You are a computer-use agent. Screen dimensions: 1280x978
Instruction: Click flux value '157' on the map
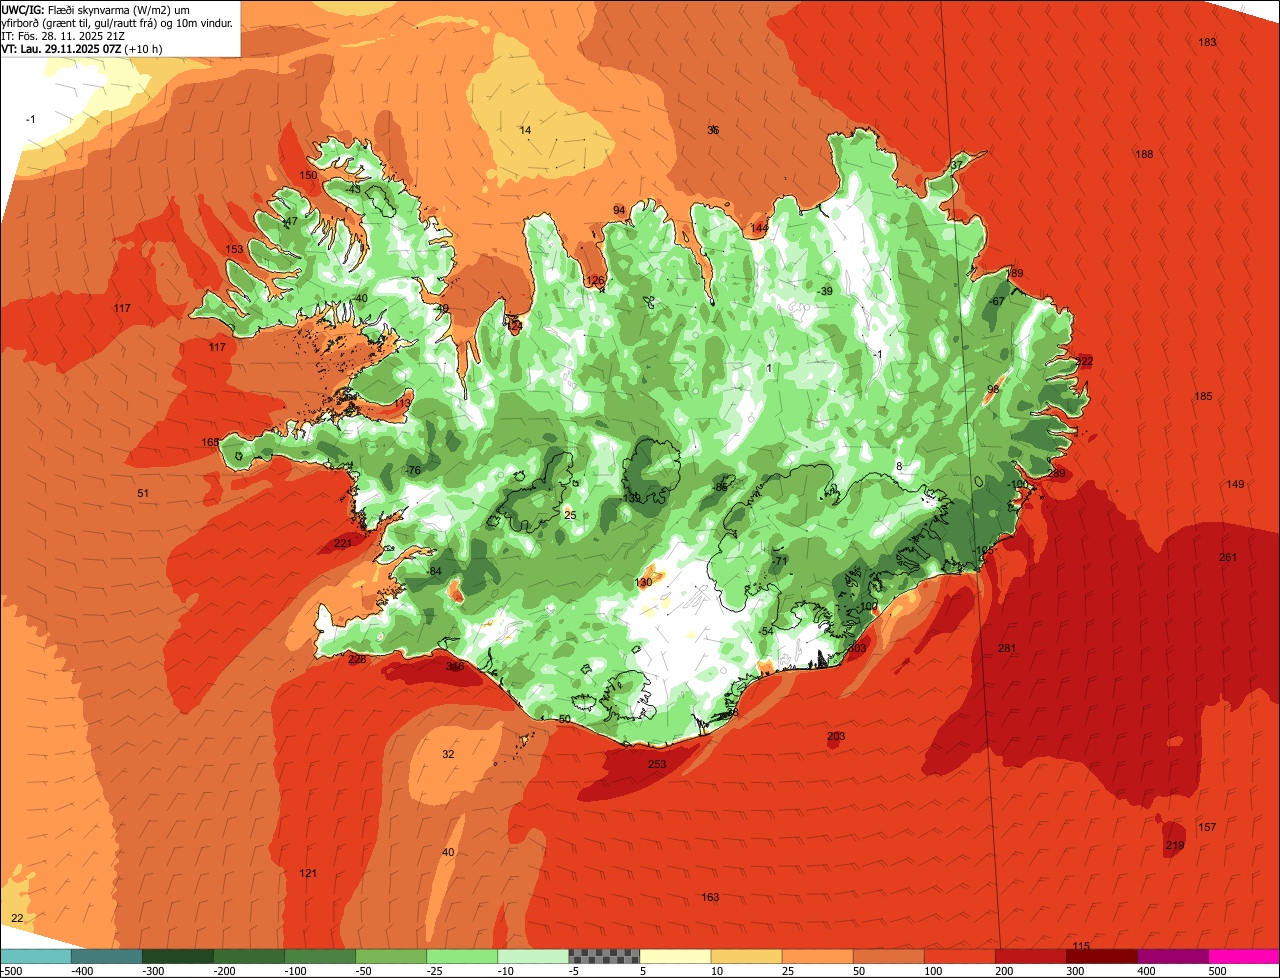point(1207,827)
